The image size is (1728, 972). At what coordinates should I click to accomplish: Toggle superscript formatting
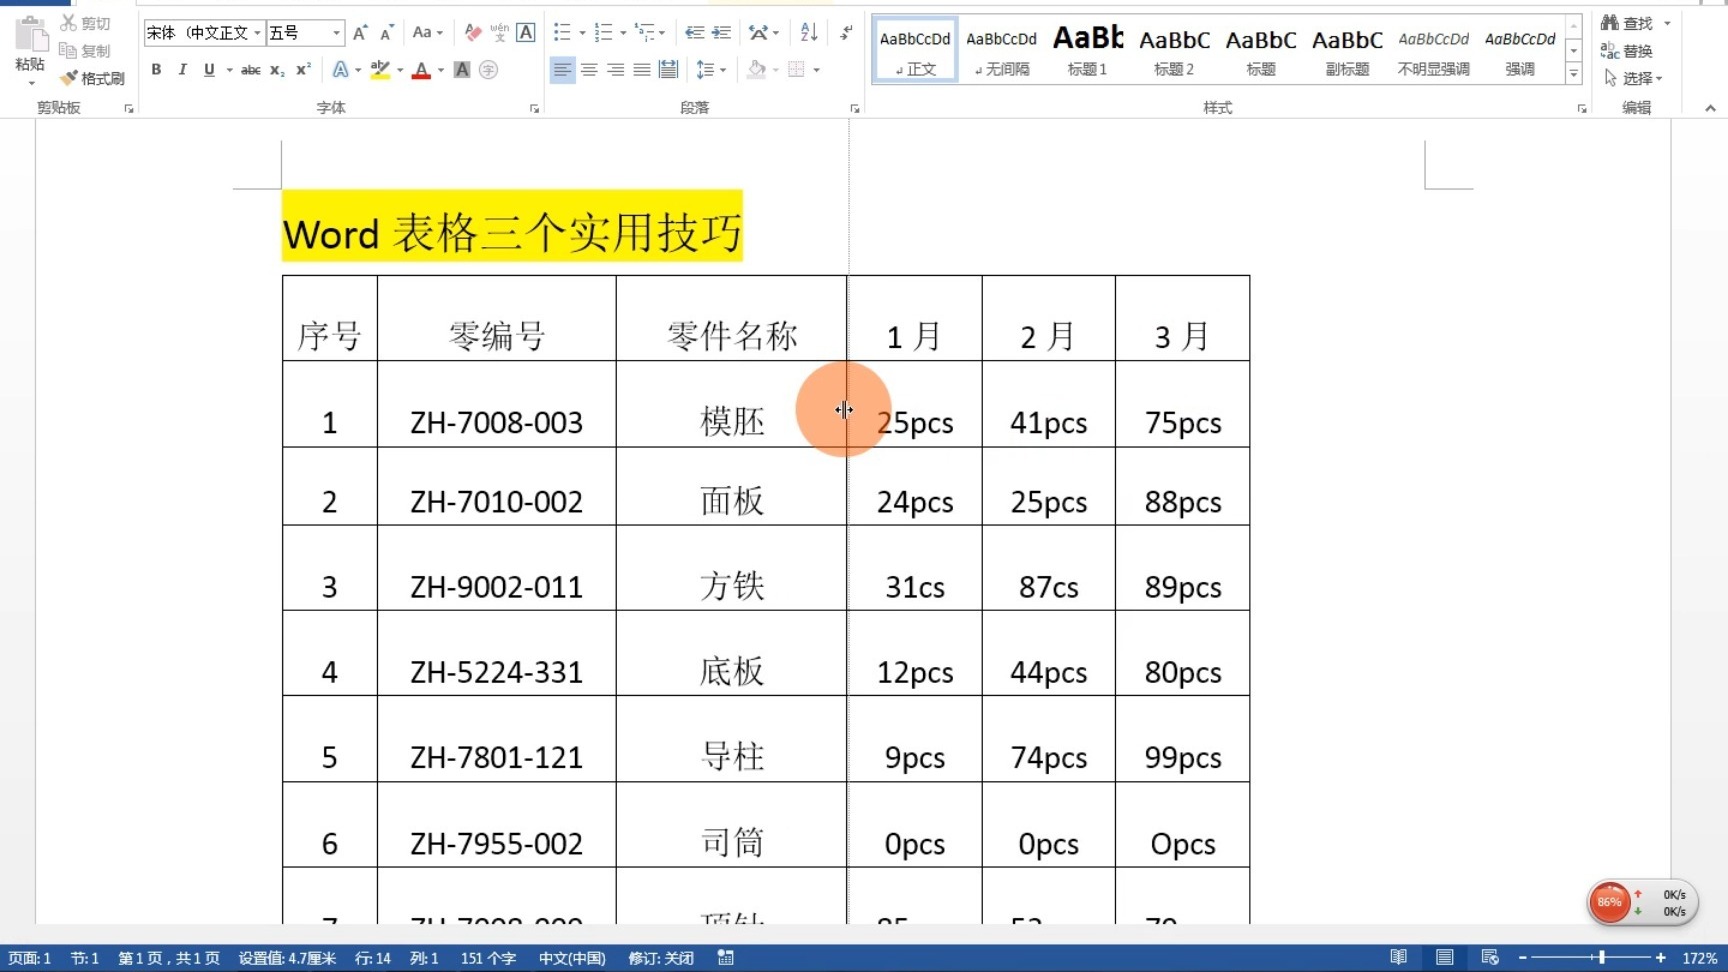click(303, 69)
